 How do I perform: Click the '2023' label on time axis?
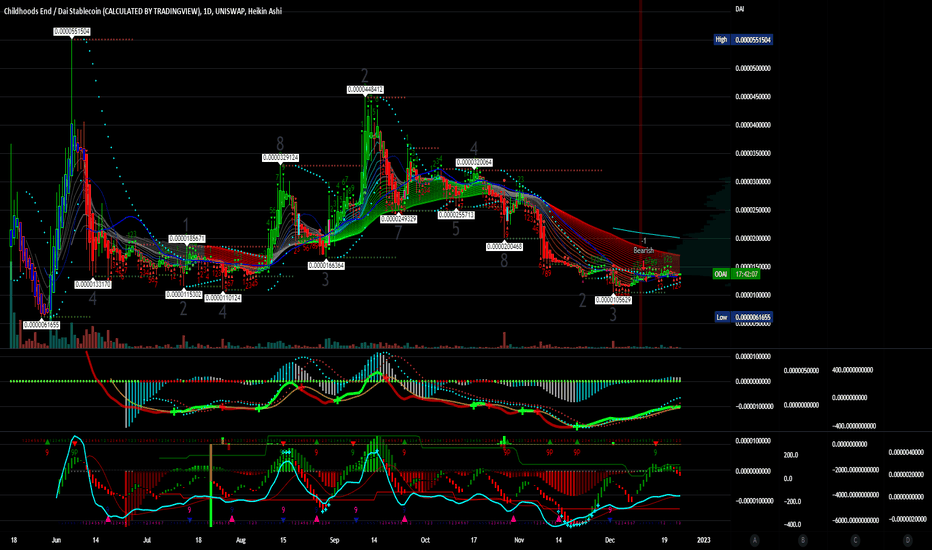point(703,540)
